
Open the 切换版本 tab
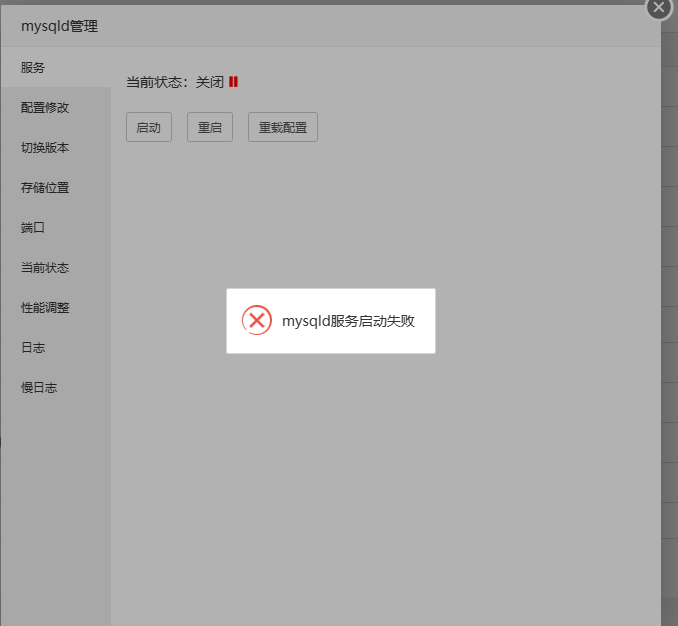tap(56, 148)
